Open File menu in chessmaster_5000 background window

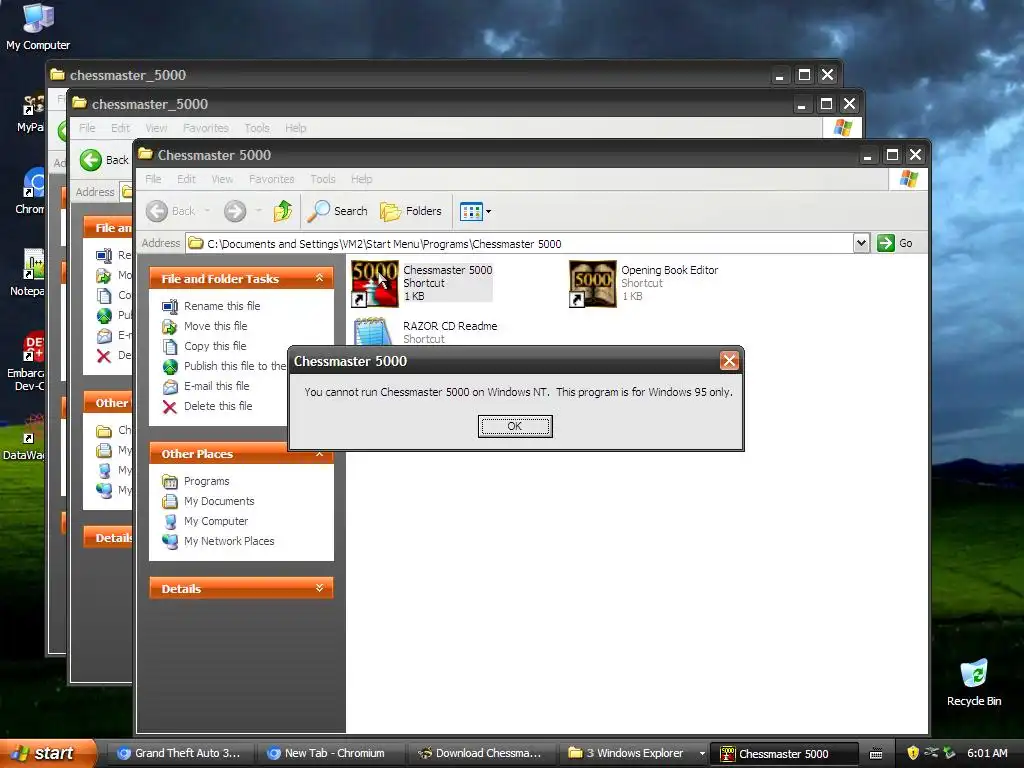pos(87,128)
